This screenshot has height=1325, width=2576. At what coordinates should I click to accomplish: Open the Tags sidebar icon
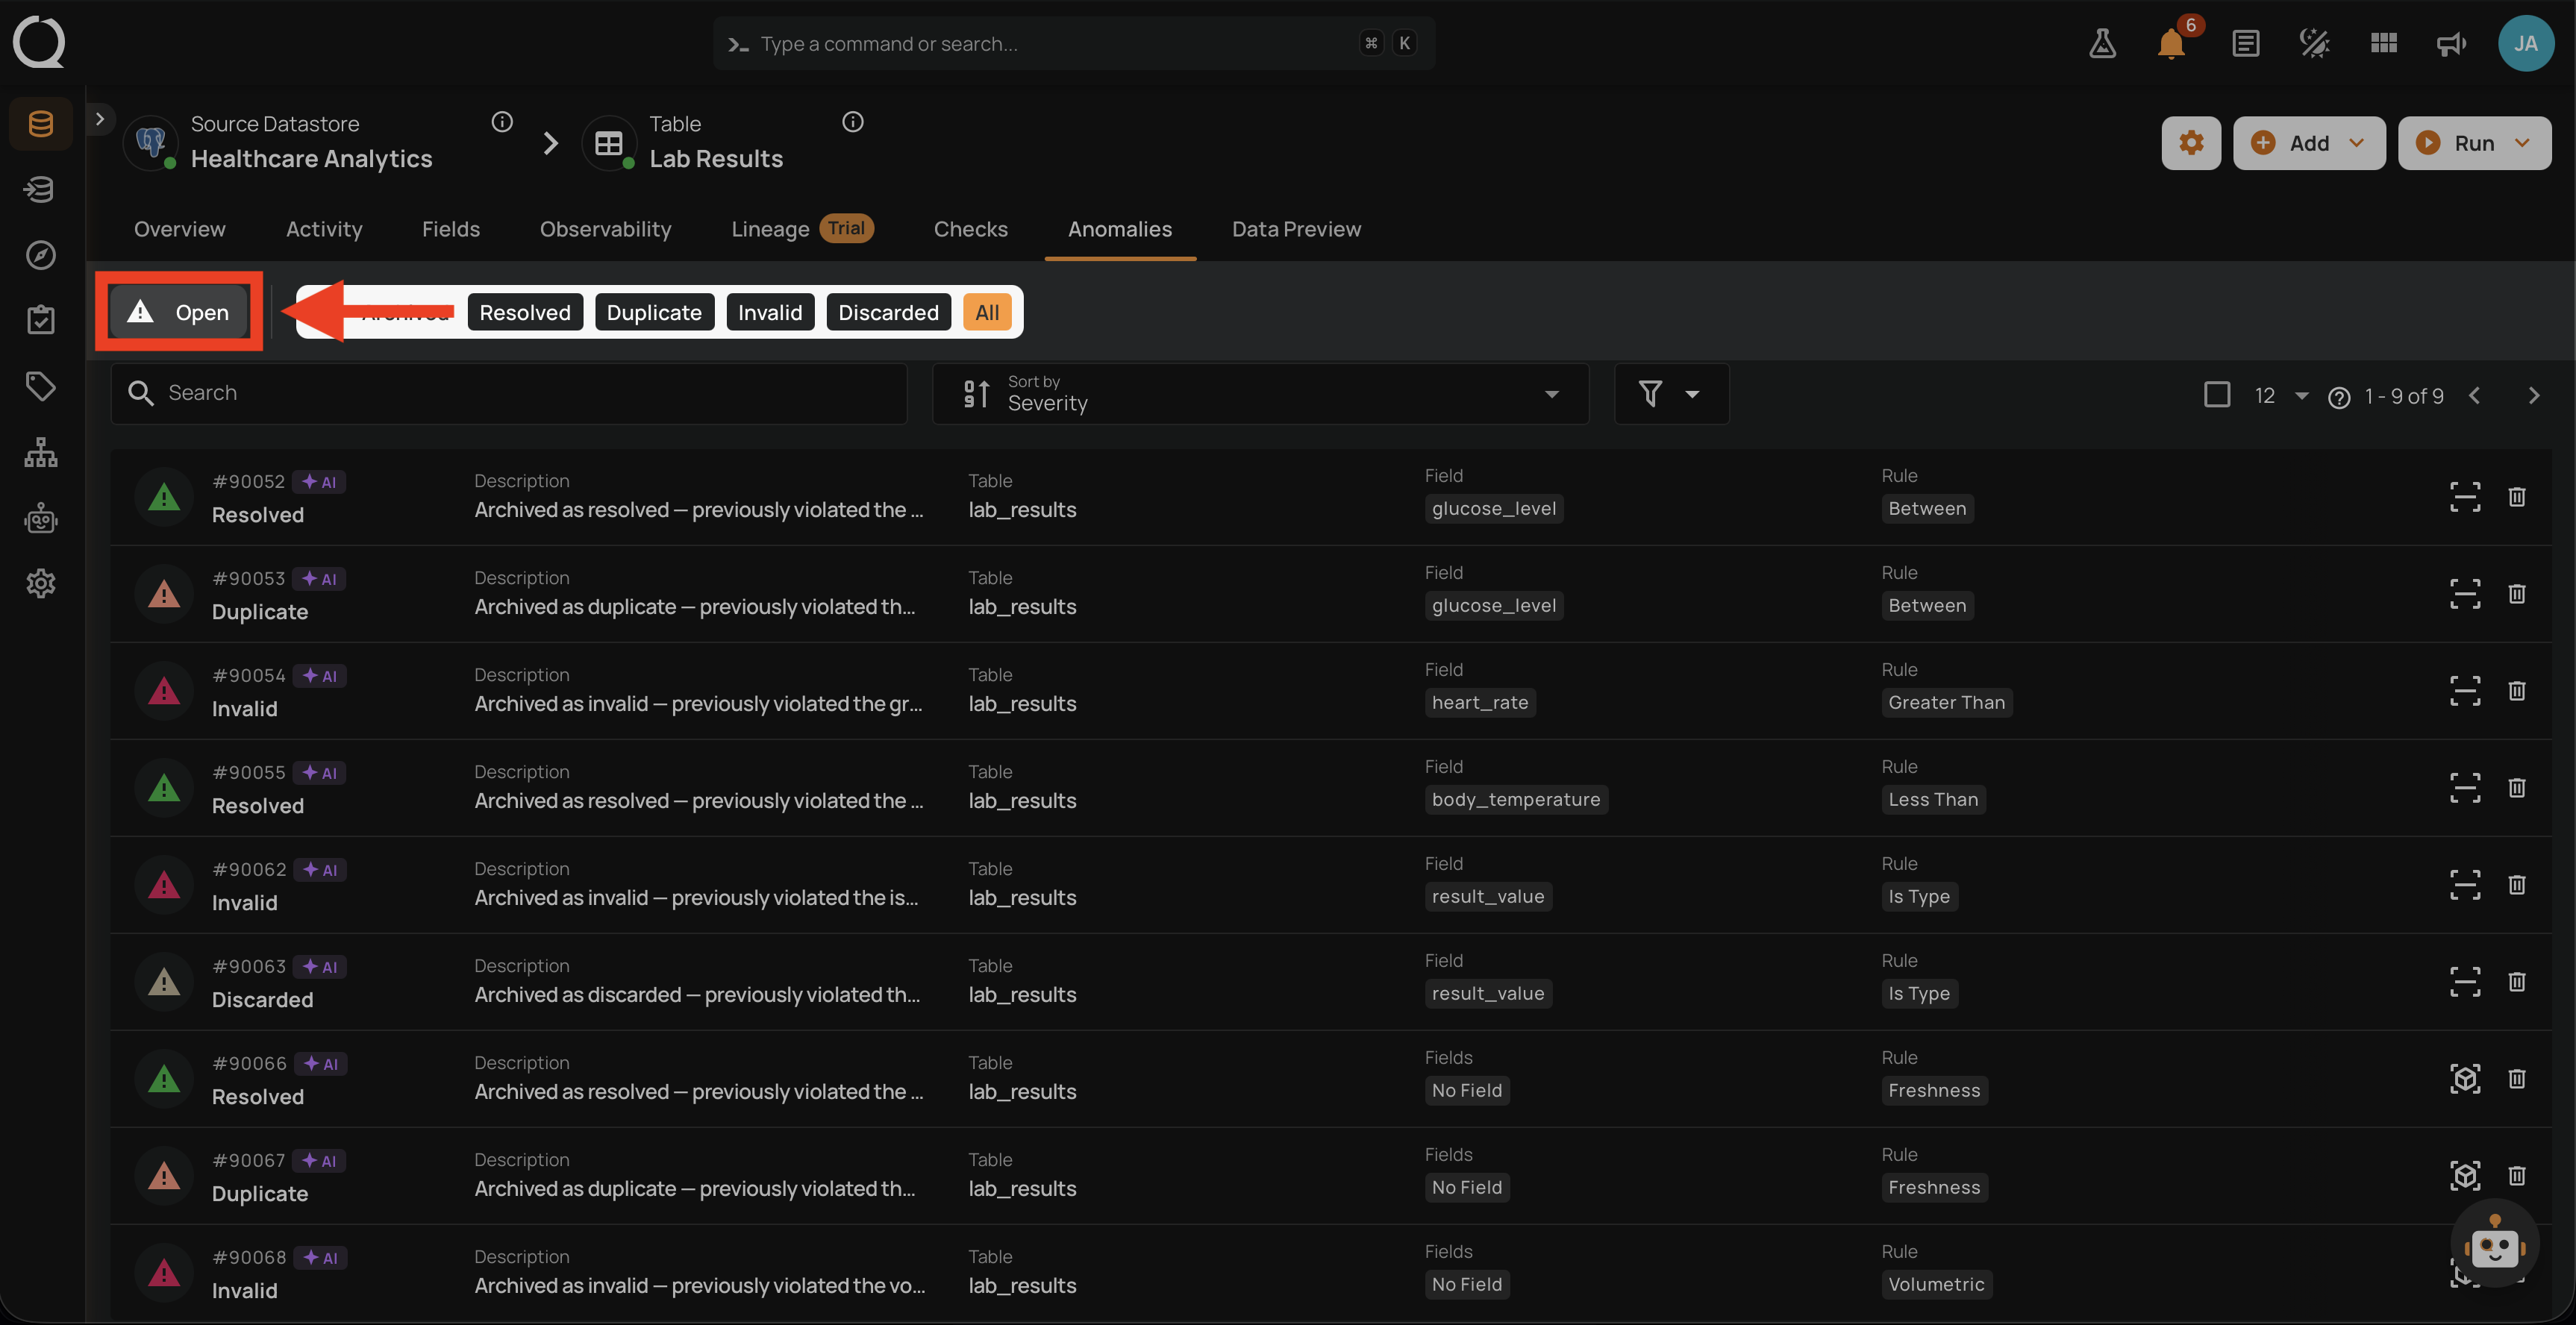click(x=41, y=386)
